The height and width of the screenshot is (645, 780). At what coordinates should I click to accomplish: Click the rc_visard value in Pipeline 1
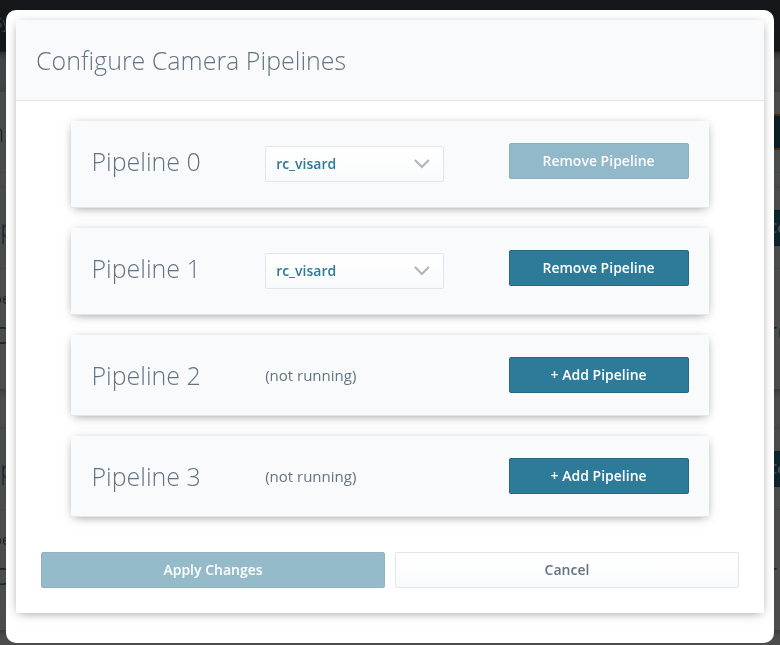(x=306, y=271)
